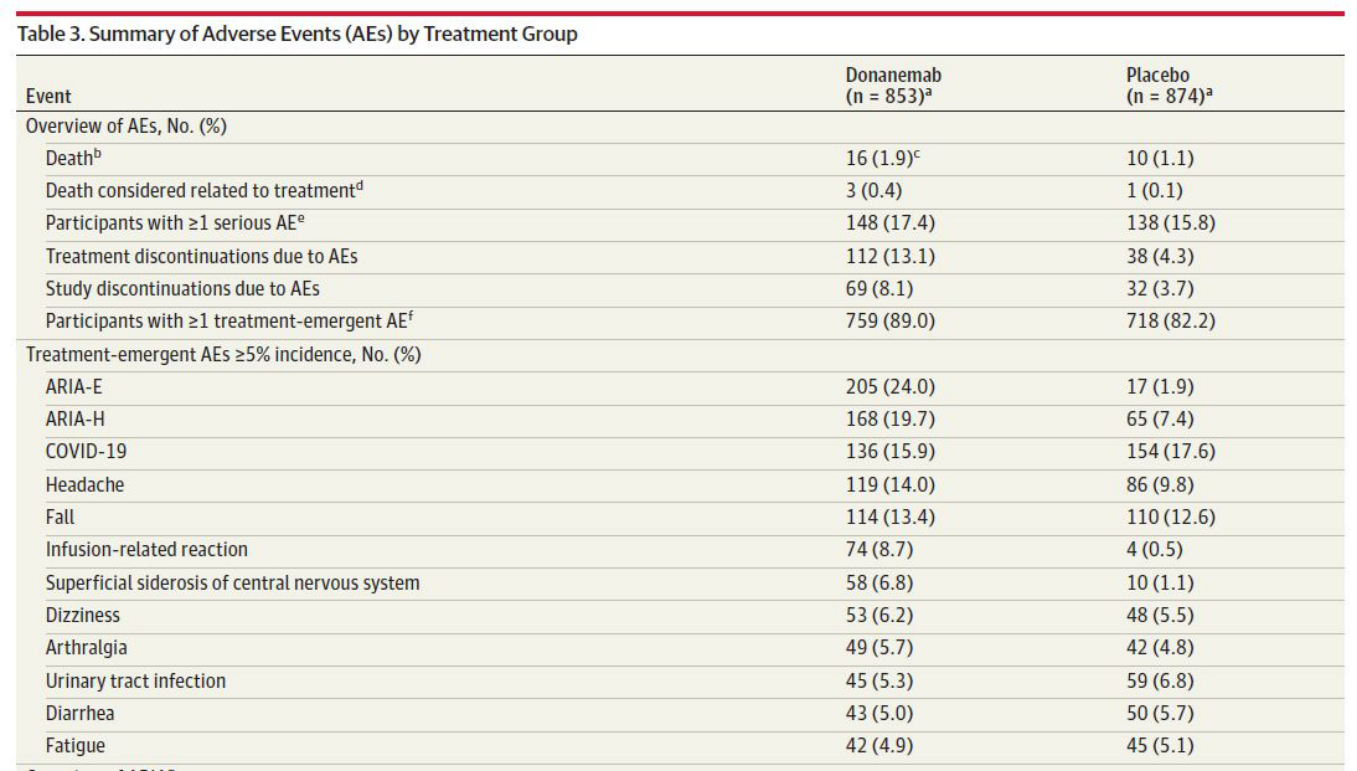
Task: Click Infusion-related reaction row label
Action: [x=147, y=550]
